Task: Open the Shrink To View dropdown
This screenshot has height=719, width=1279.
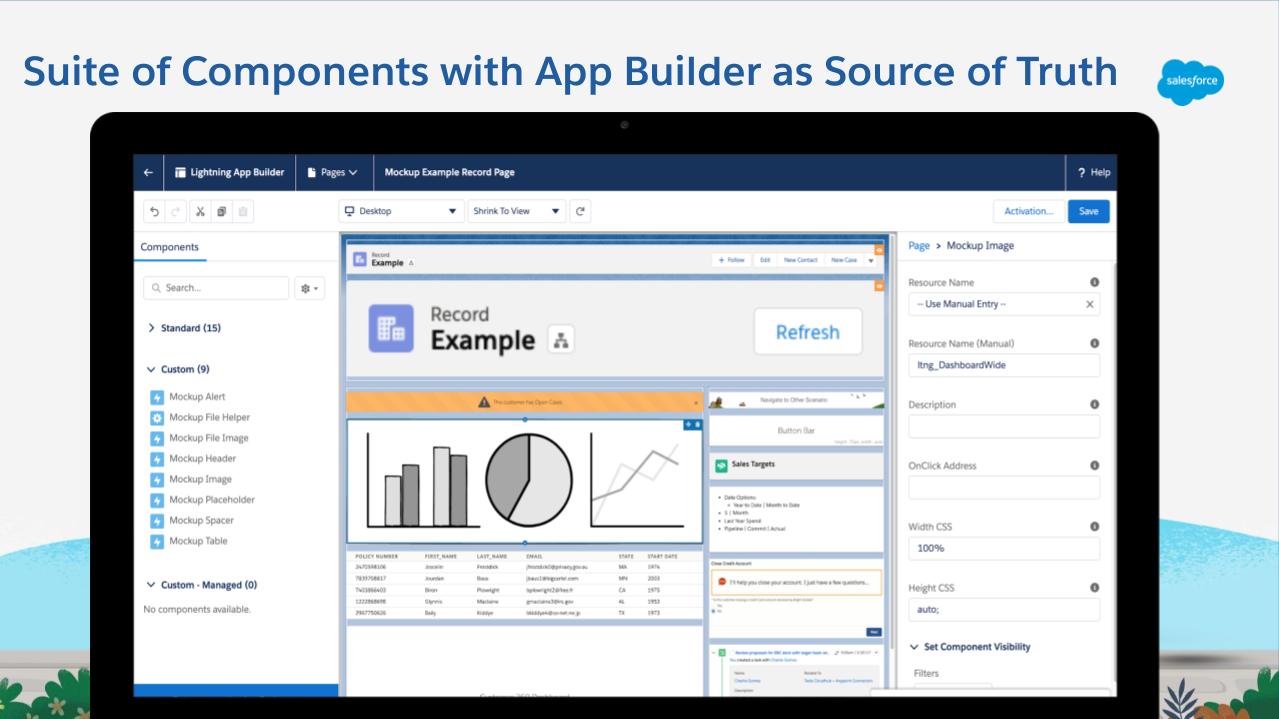Action: click(x=516, y=212)
